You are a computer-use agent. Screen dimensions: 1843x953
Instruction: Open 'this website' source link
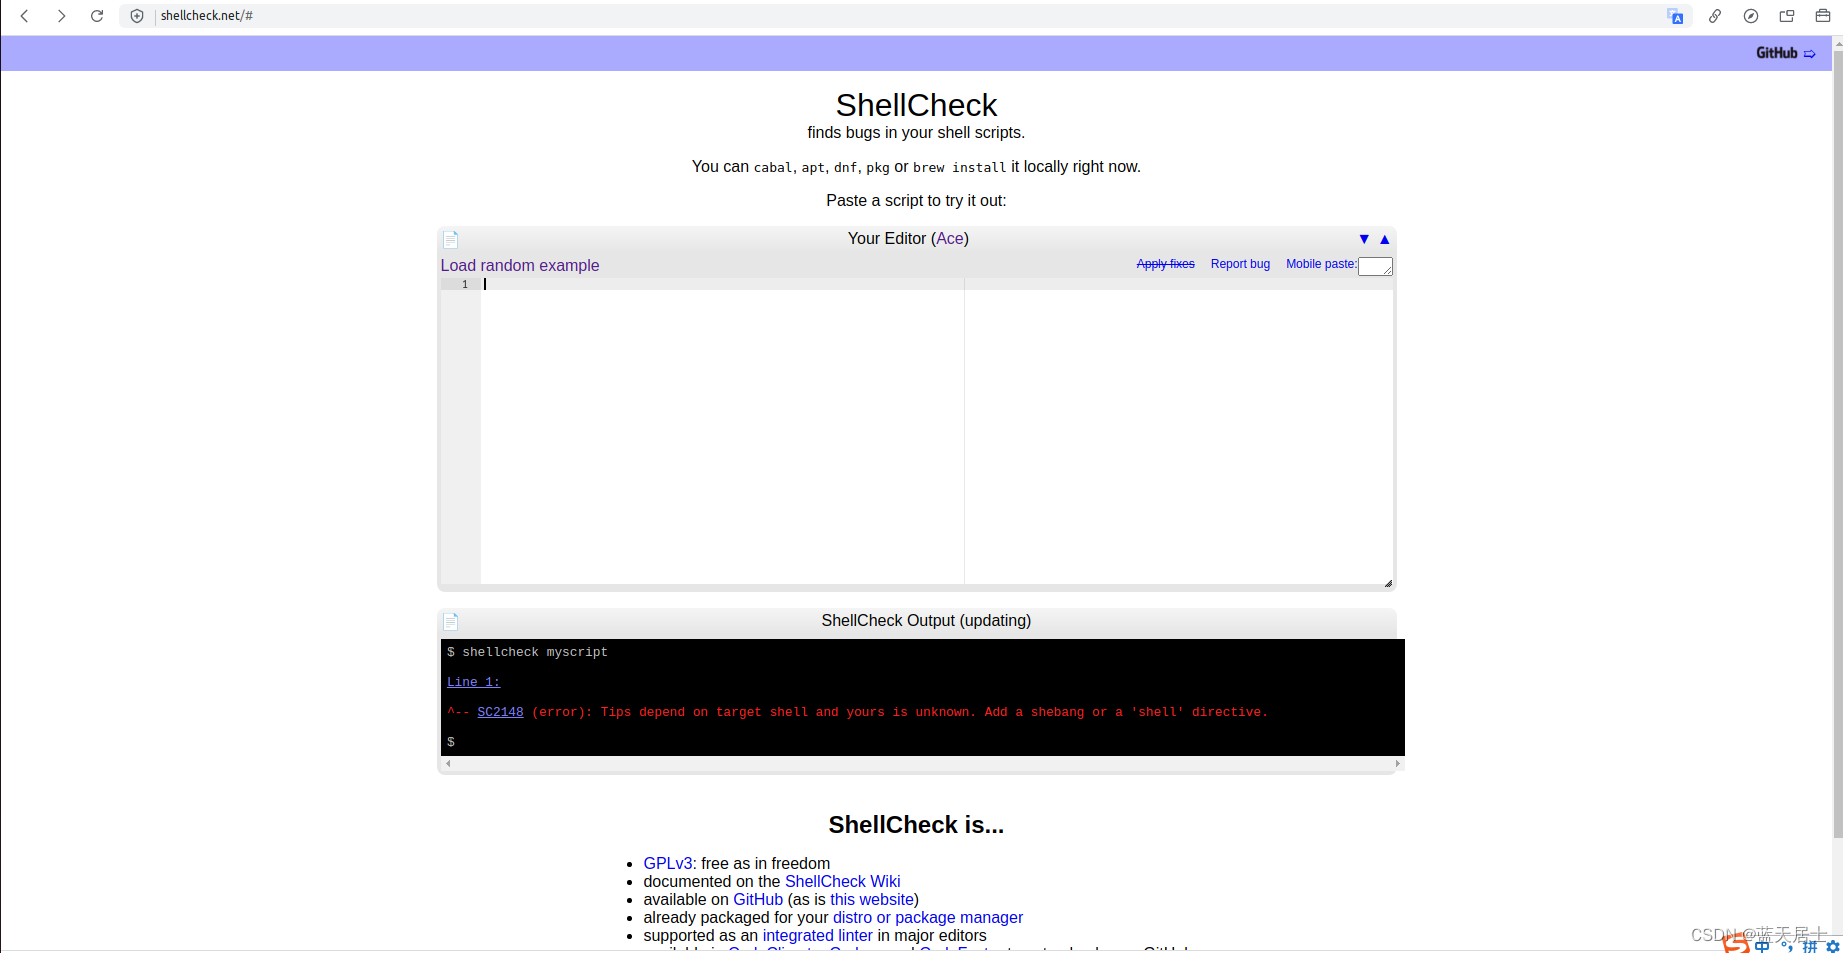(x=872, y=899)
